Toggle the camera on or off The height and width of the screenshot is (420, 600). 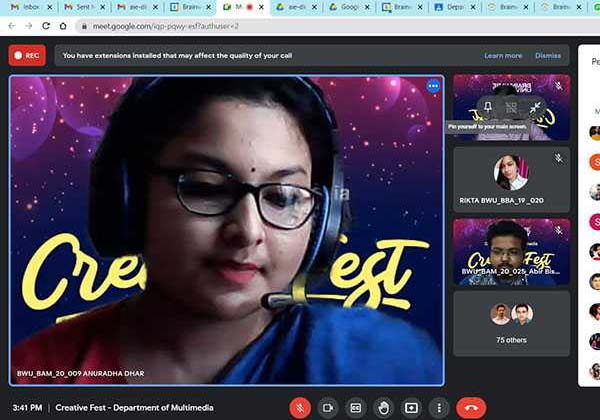point(327,408)
